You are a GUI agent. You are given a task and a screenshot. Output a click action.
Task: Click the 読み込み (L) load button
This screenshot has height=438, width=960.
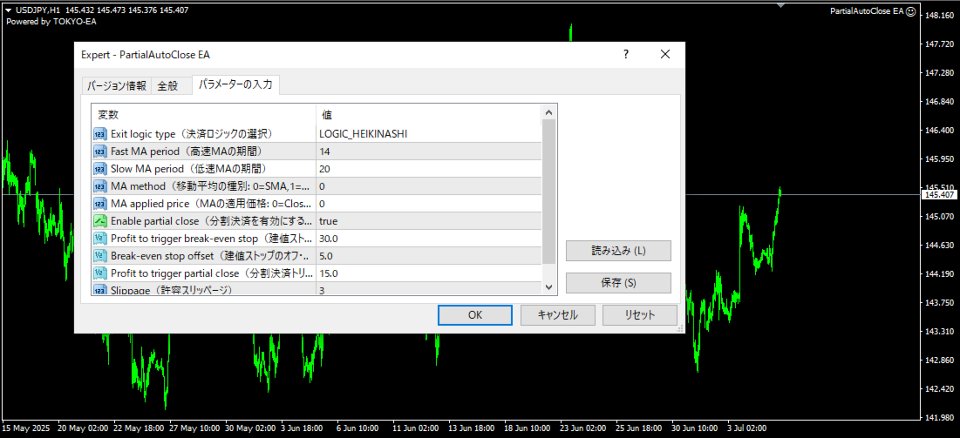click(618, 251)
